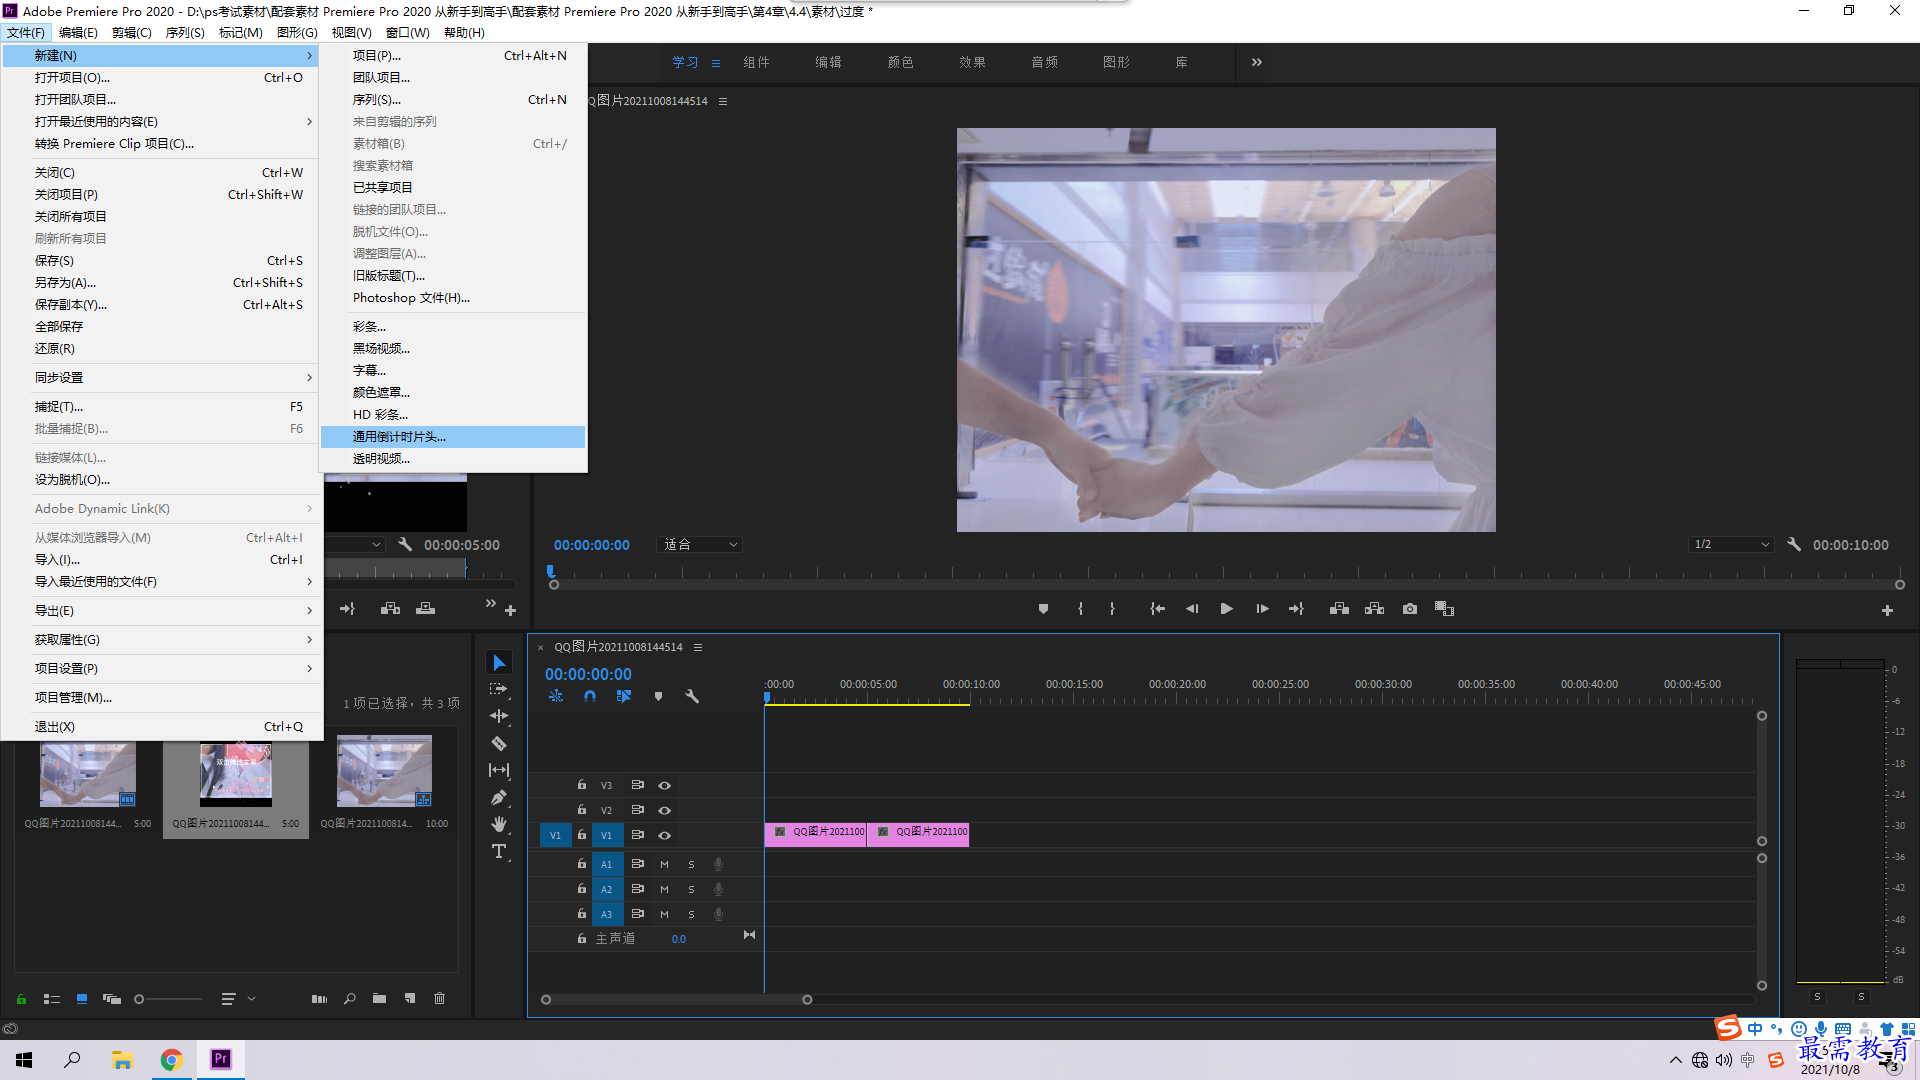
Task: Open the zoom level dropdown 适合
Action: [x=700, y=545]
